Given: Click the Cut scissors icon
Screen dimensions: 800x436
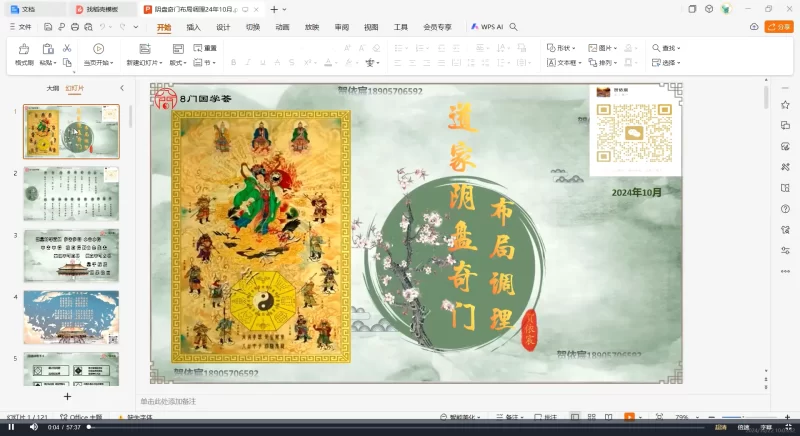Looking at the screenshot, I should click(x=67, y=48).
